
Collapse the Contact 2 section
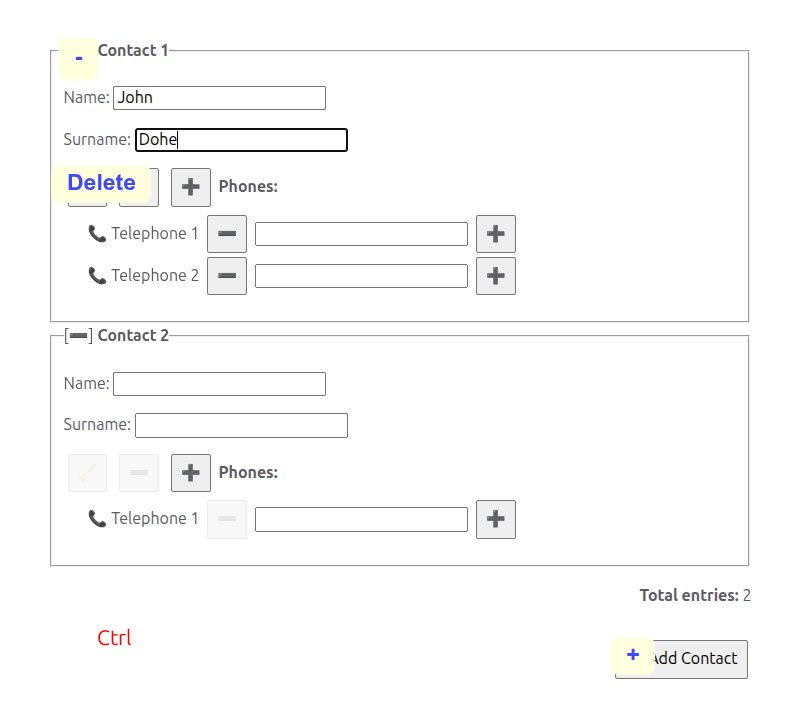pyautogui.click(x=78, y=335)
